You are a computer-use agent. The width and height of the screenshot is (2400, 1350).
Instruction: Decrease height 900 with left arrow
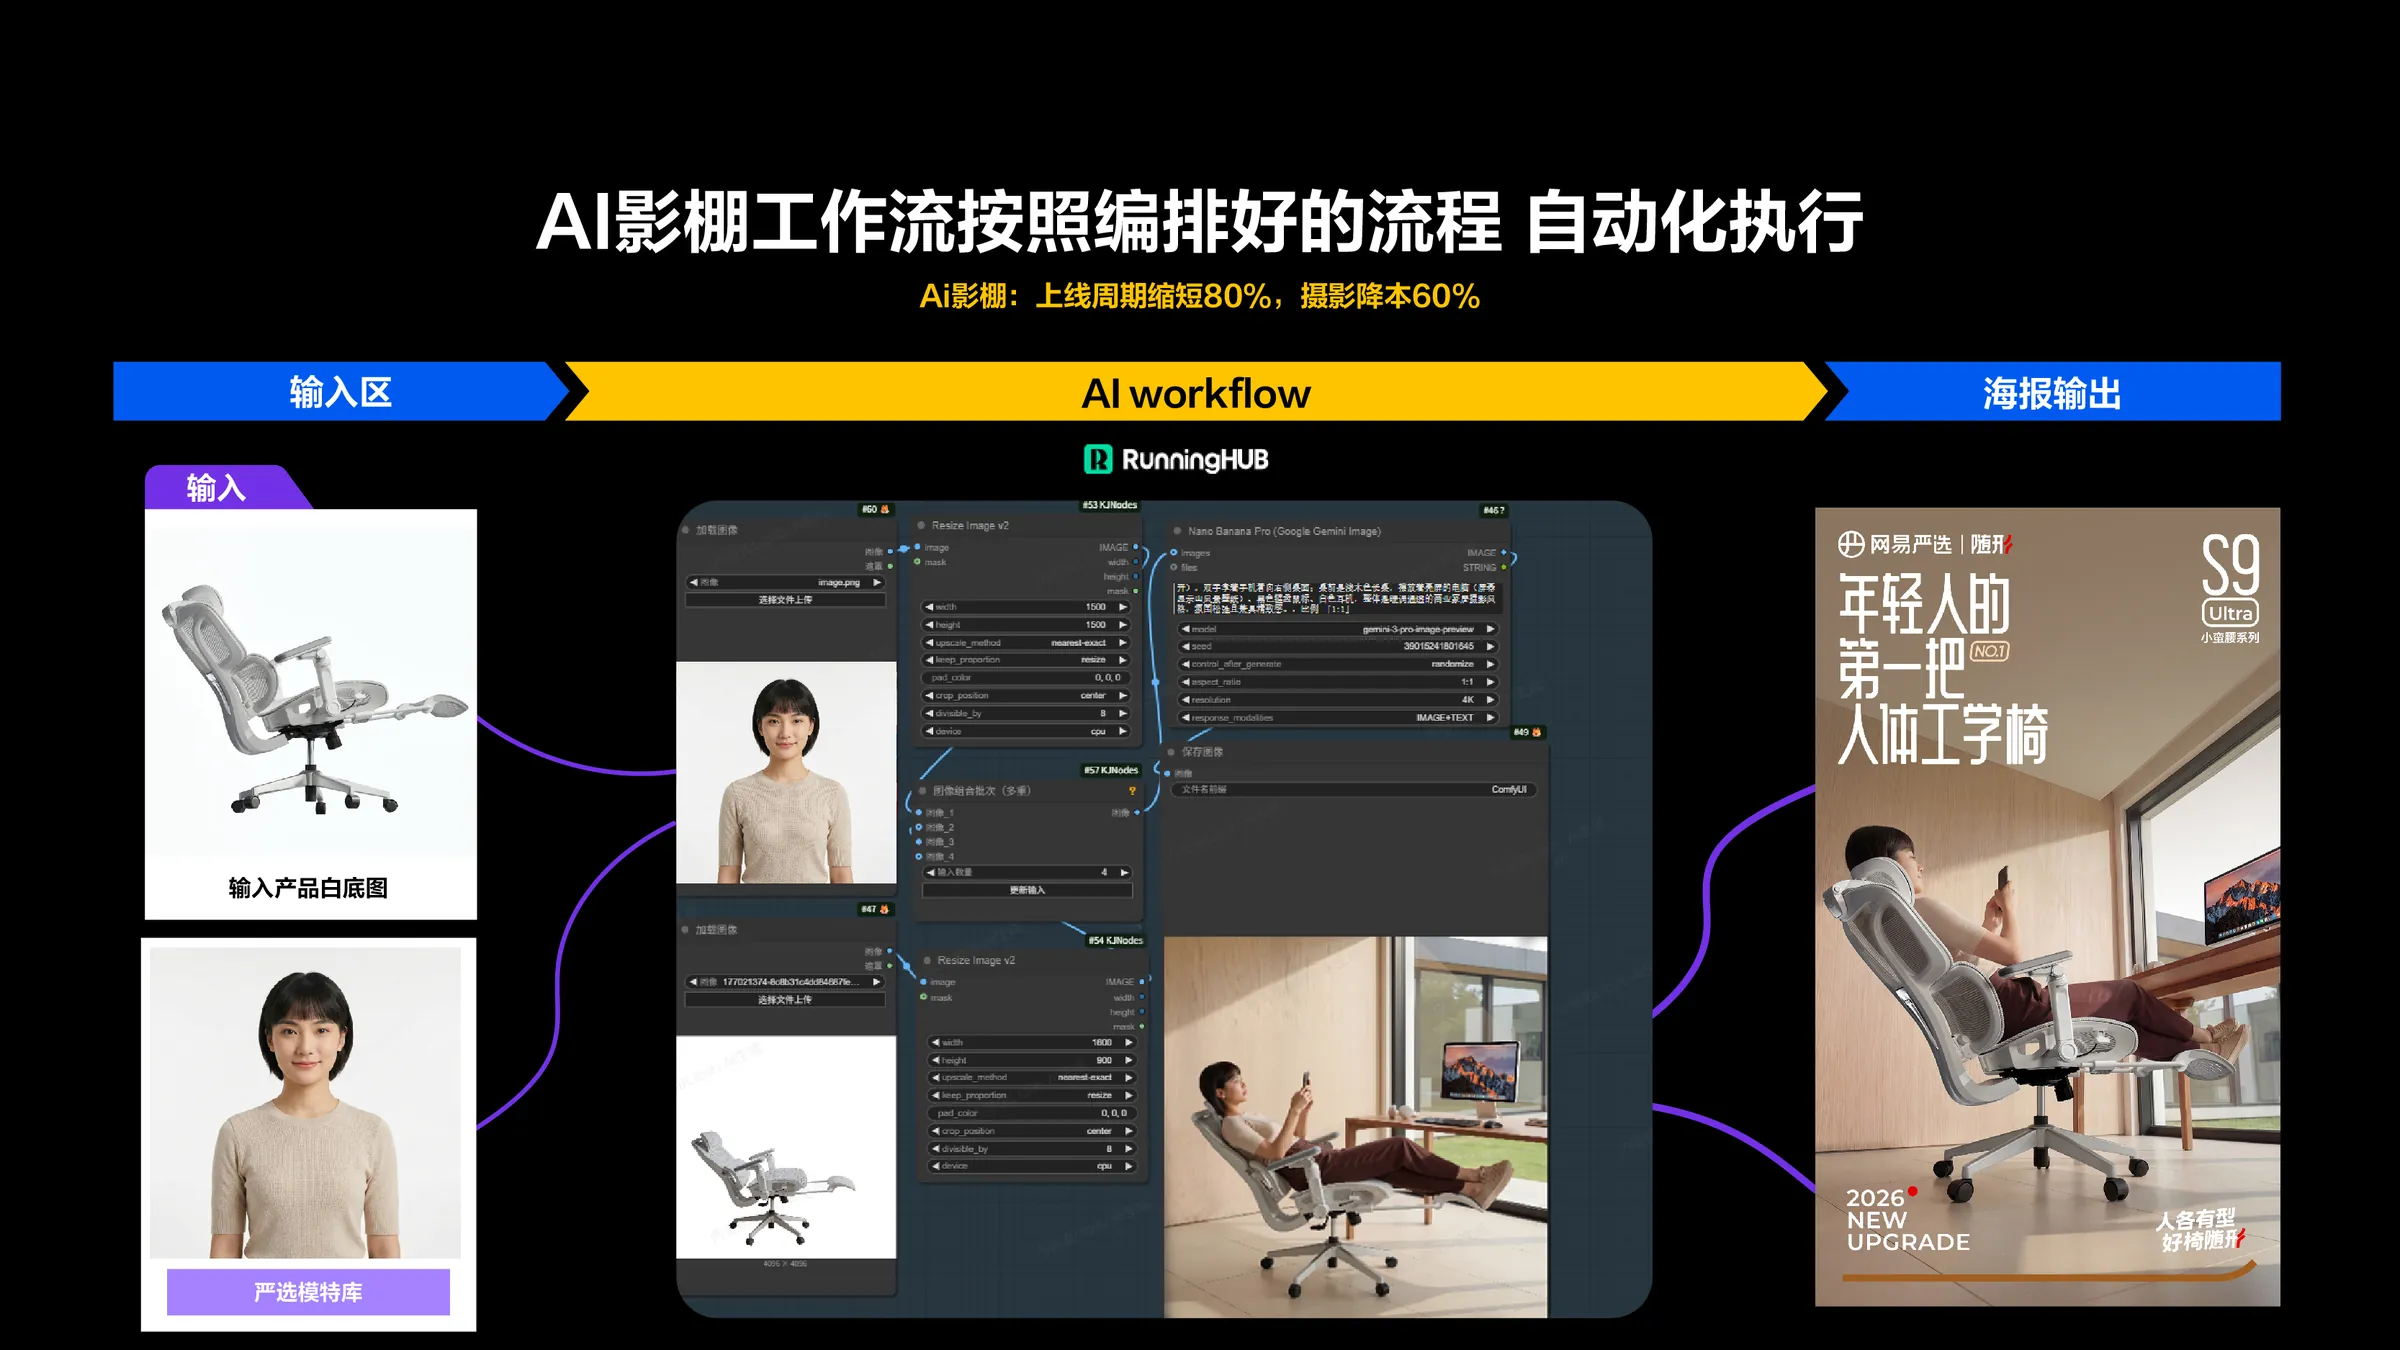(x=935, y=1060)
